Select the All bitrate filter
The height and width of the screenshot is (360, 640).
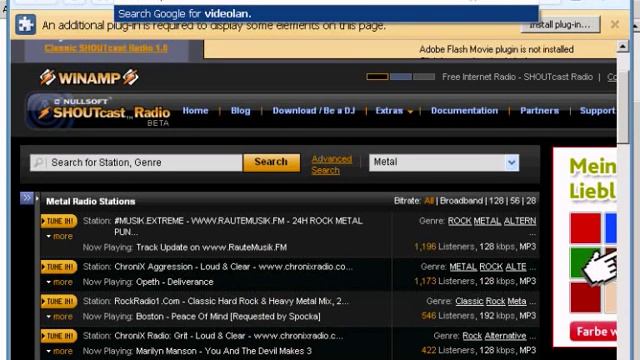tap(429, 201)
